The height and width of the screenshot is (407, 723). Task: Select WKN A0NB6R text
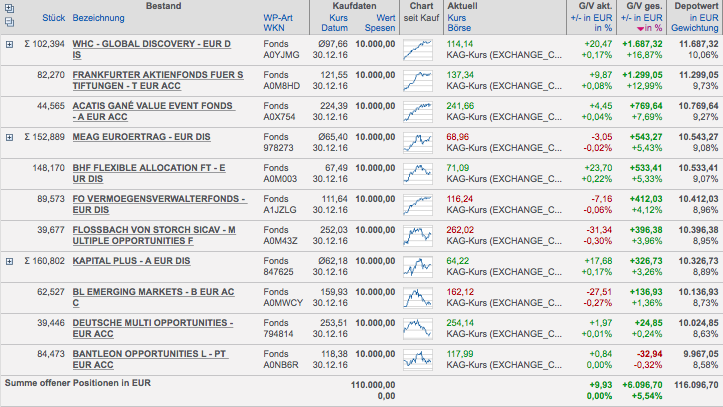[281, 364]
